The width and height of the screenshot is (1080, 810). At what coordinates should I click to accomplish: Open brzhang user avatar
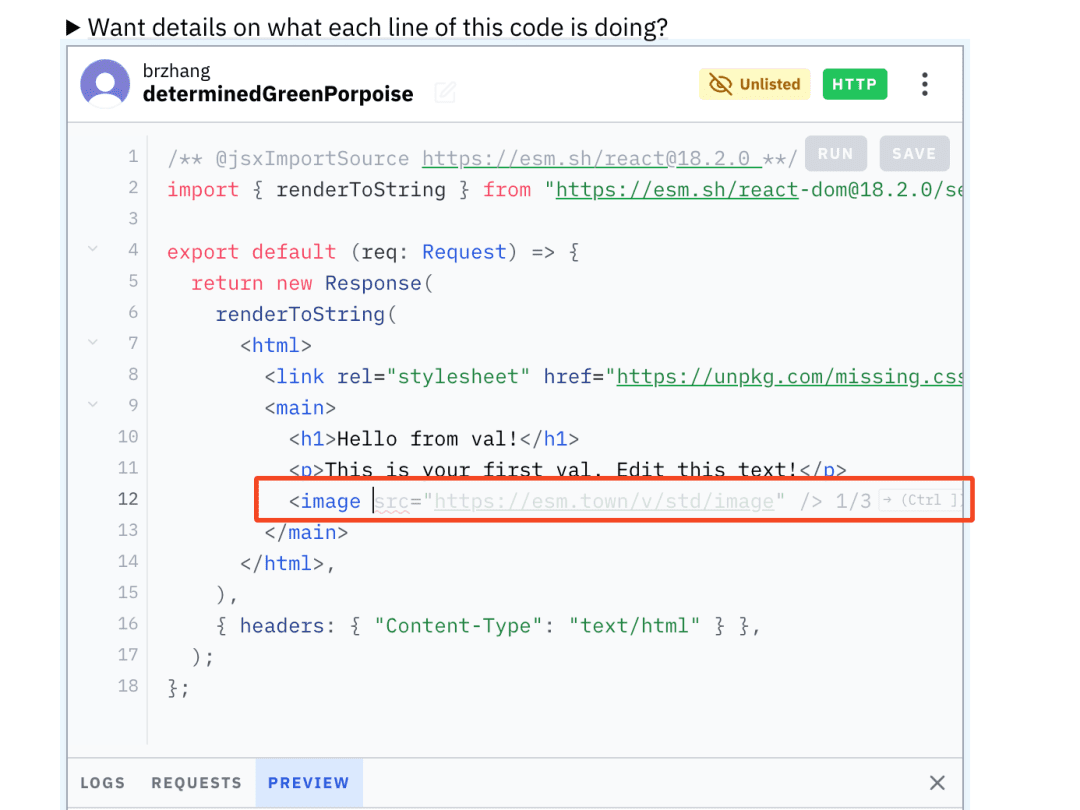105,84
